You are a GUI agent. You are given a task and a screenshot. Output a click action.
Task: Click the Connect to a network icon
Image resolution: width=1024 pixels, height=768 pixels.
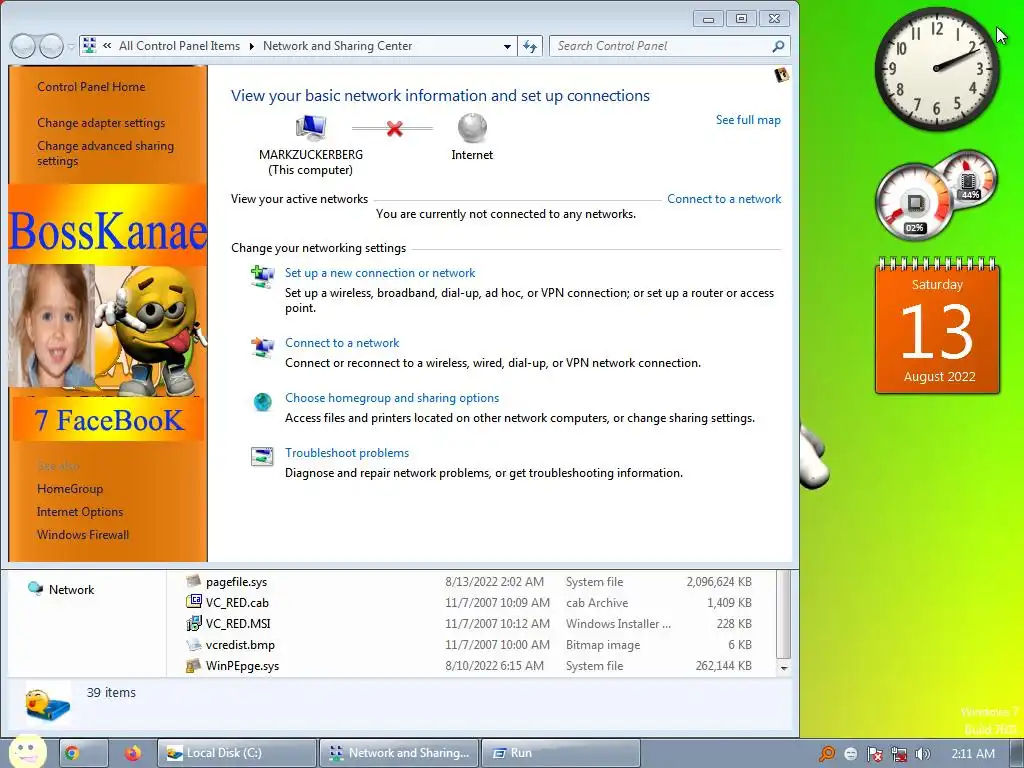(x=263, y=347)
